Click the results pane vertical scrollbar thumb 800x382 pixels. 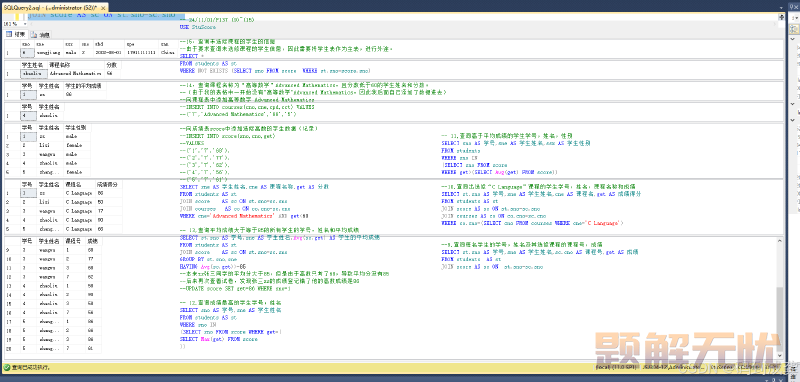(x=781, y=320)
